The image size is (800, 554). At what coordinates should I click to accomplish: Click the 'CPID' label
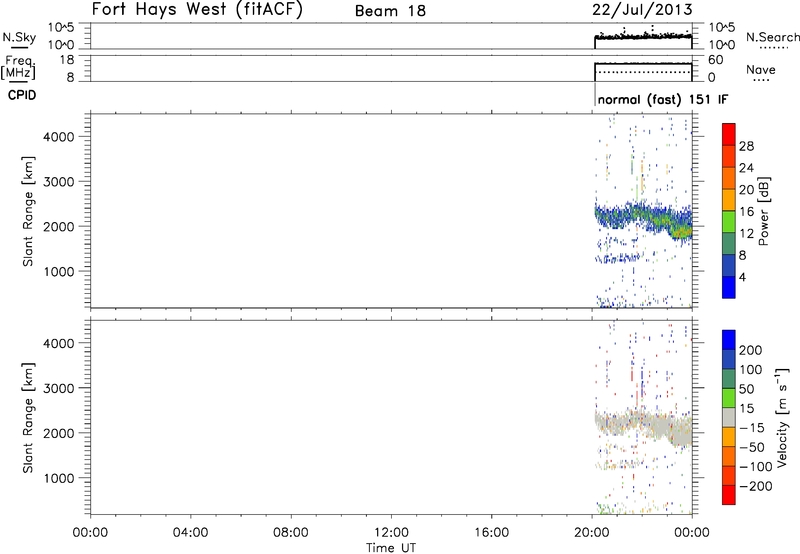tap(22, 95)
